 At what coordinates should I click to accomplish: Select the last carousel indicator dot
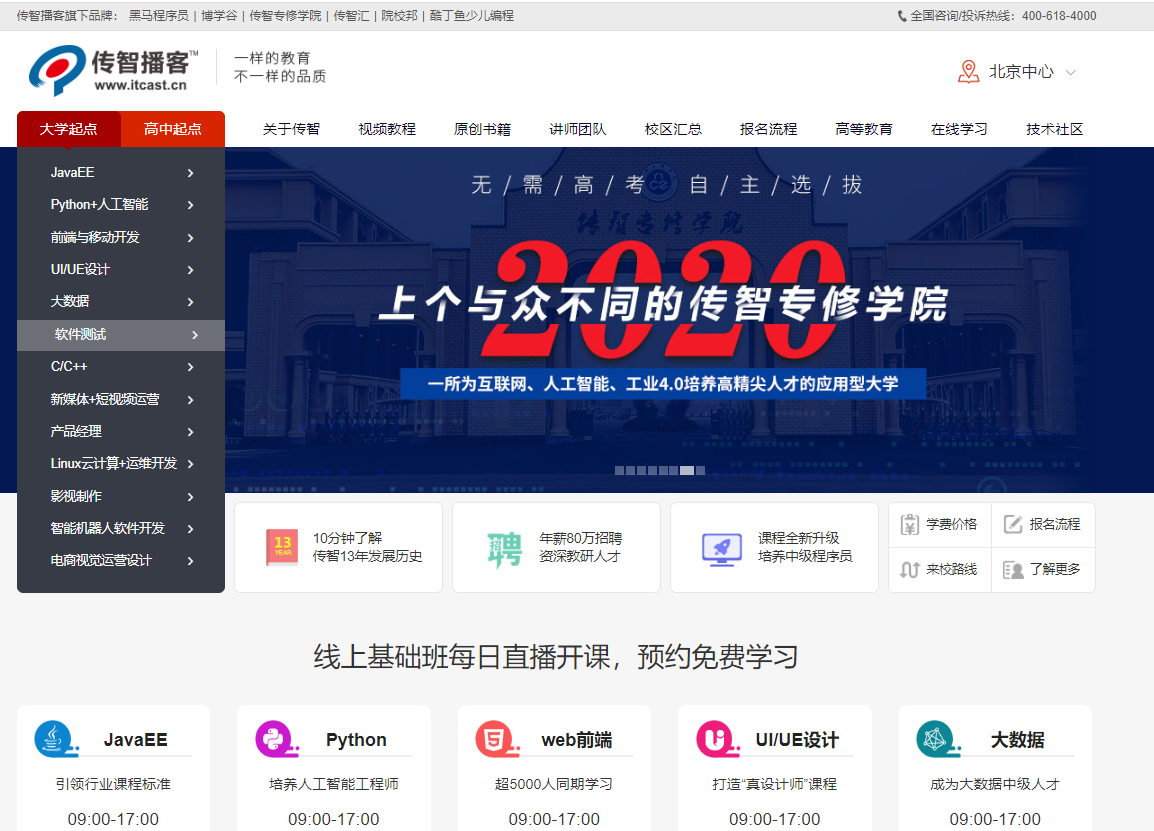coord(701,470)
